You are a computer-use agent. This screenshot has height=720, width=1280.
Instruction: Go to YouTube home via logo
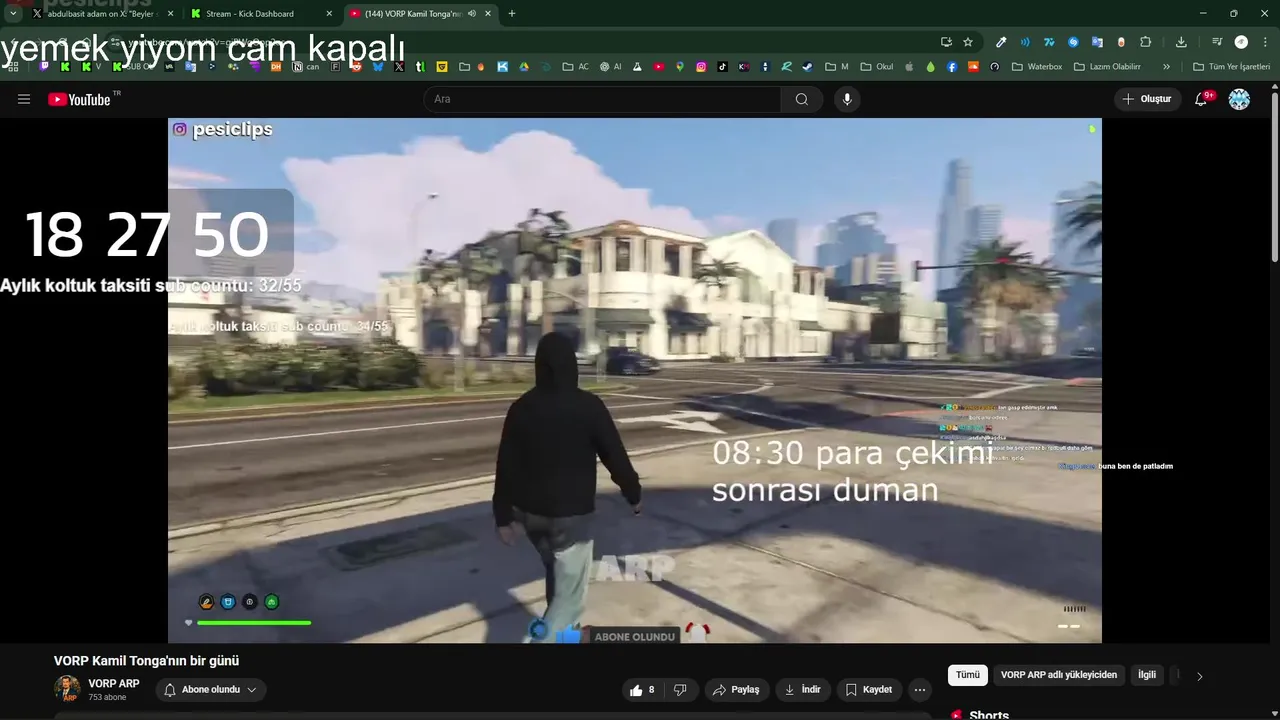80,99
